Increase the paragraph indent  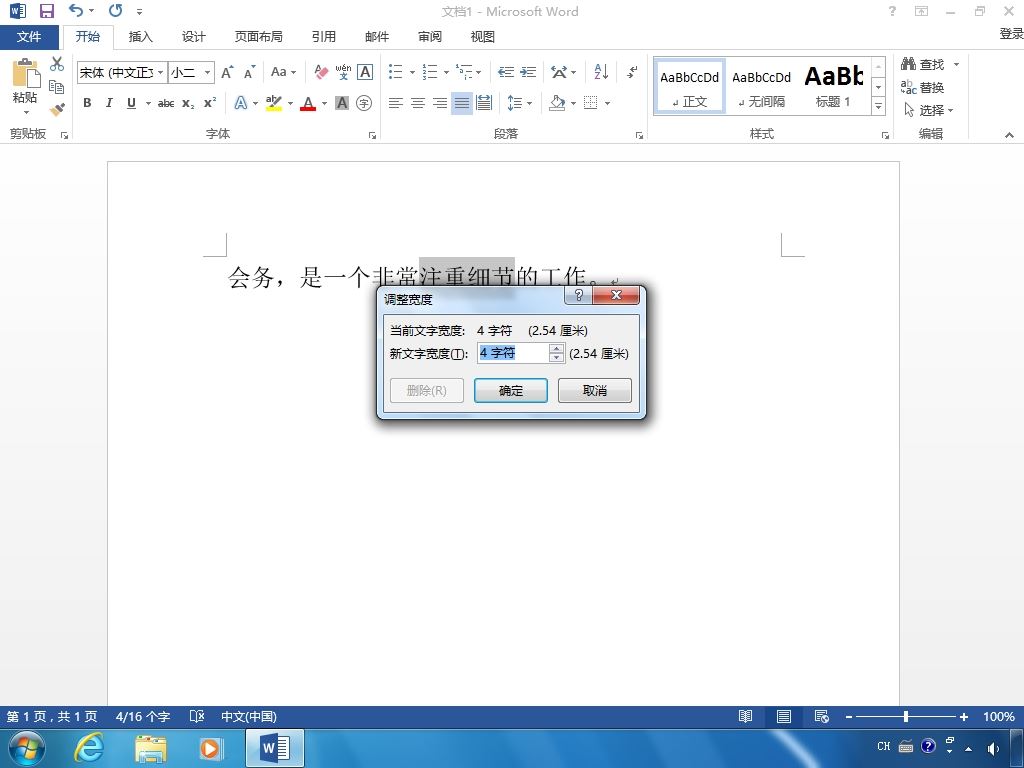pos(528,72)
